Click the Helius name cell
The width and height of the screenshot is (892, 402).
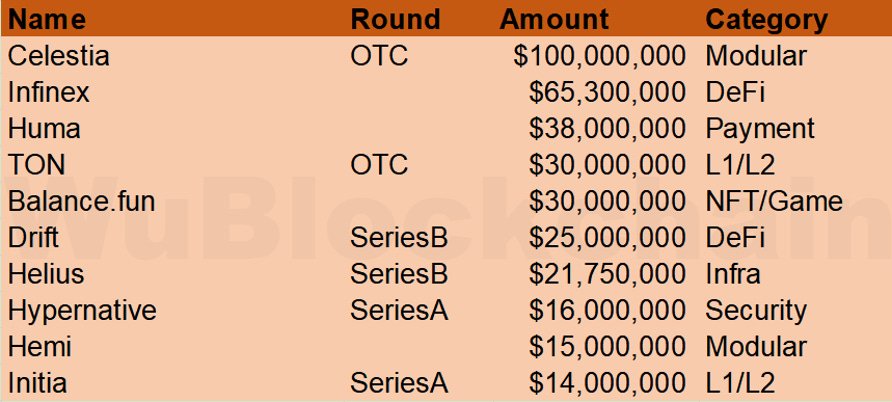tap(46, 274)
